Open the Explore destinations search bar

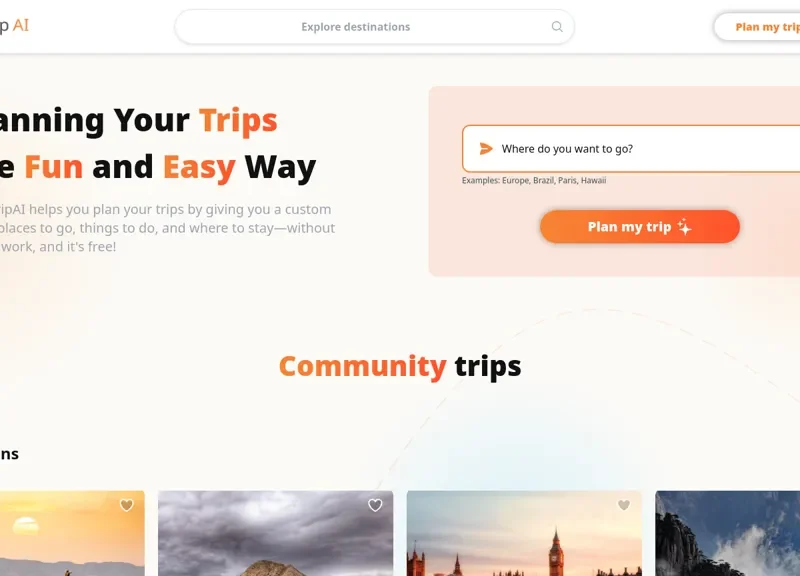(376, 27)
